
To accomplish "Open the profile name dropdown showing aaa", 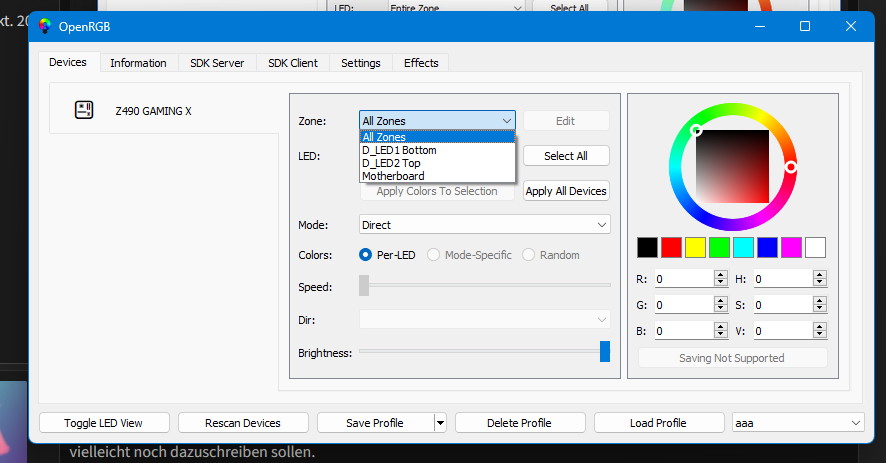I will pyautogui.click(x=798, y=423).
